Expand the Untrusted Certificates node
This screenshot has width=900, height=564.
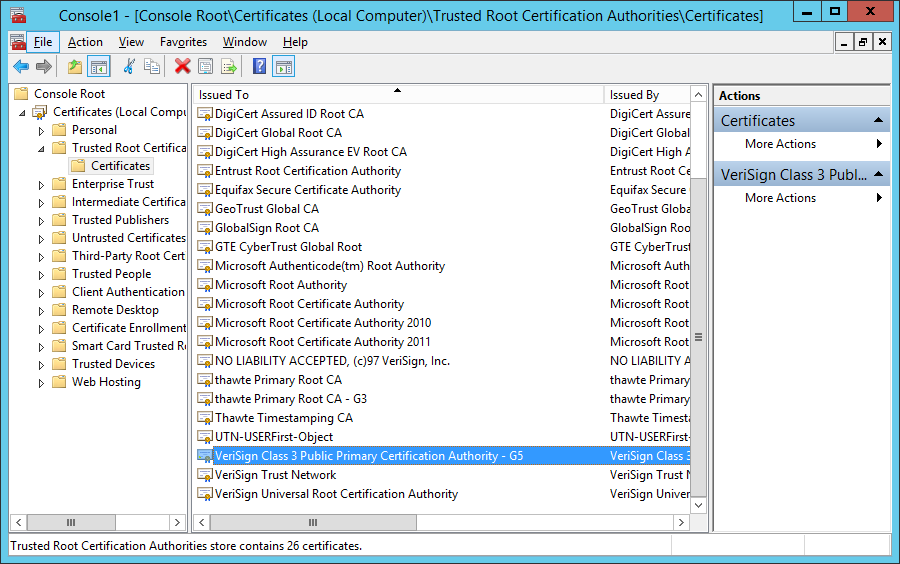[x=41, y=239]
